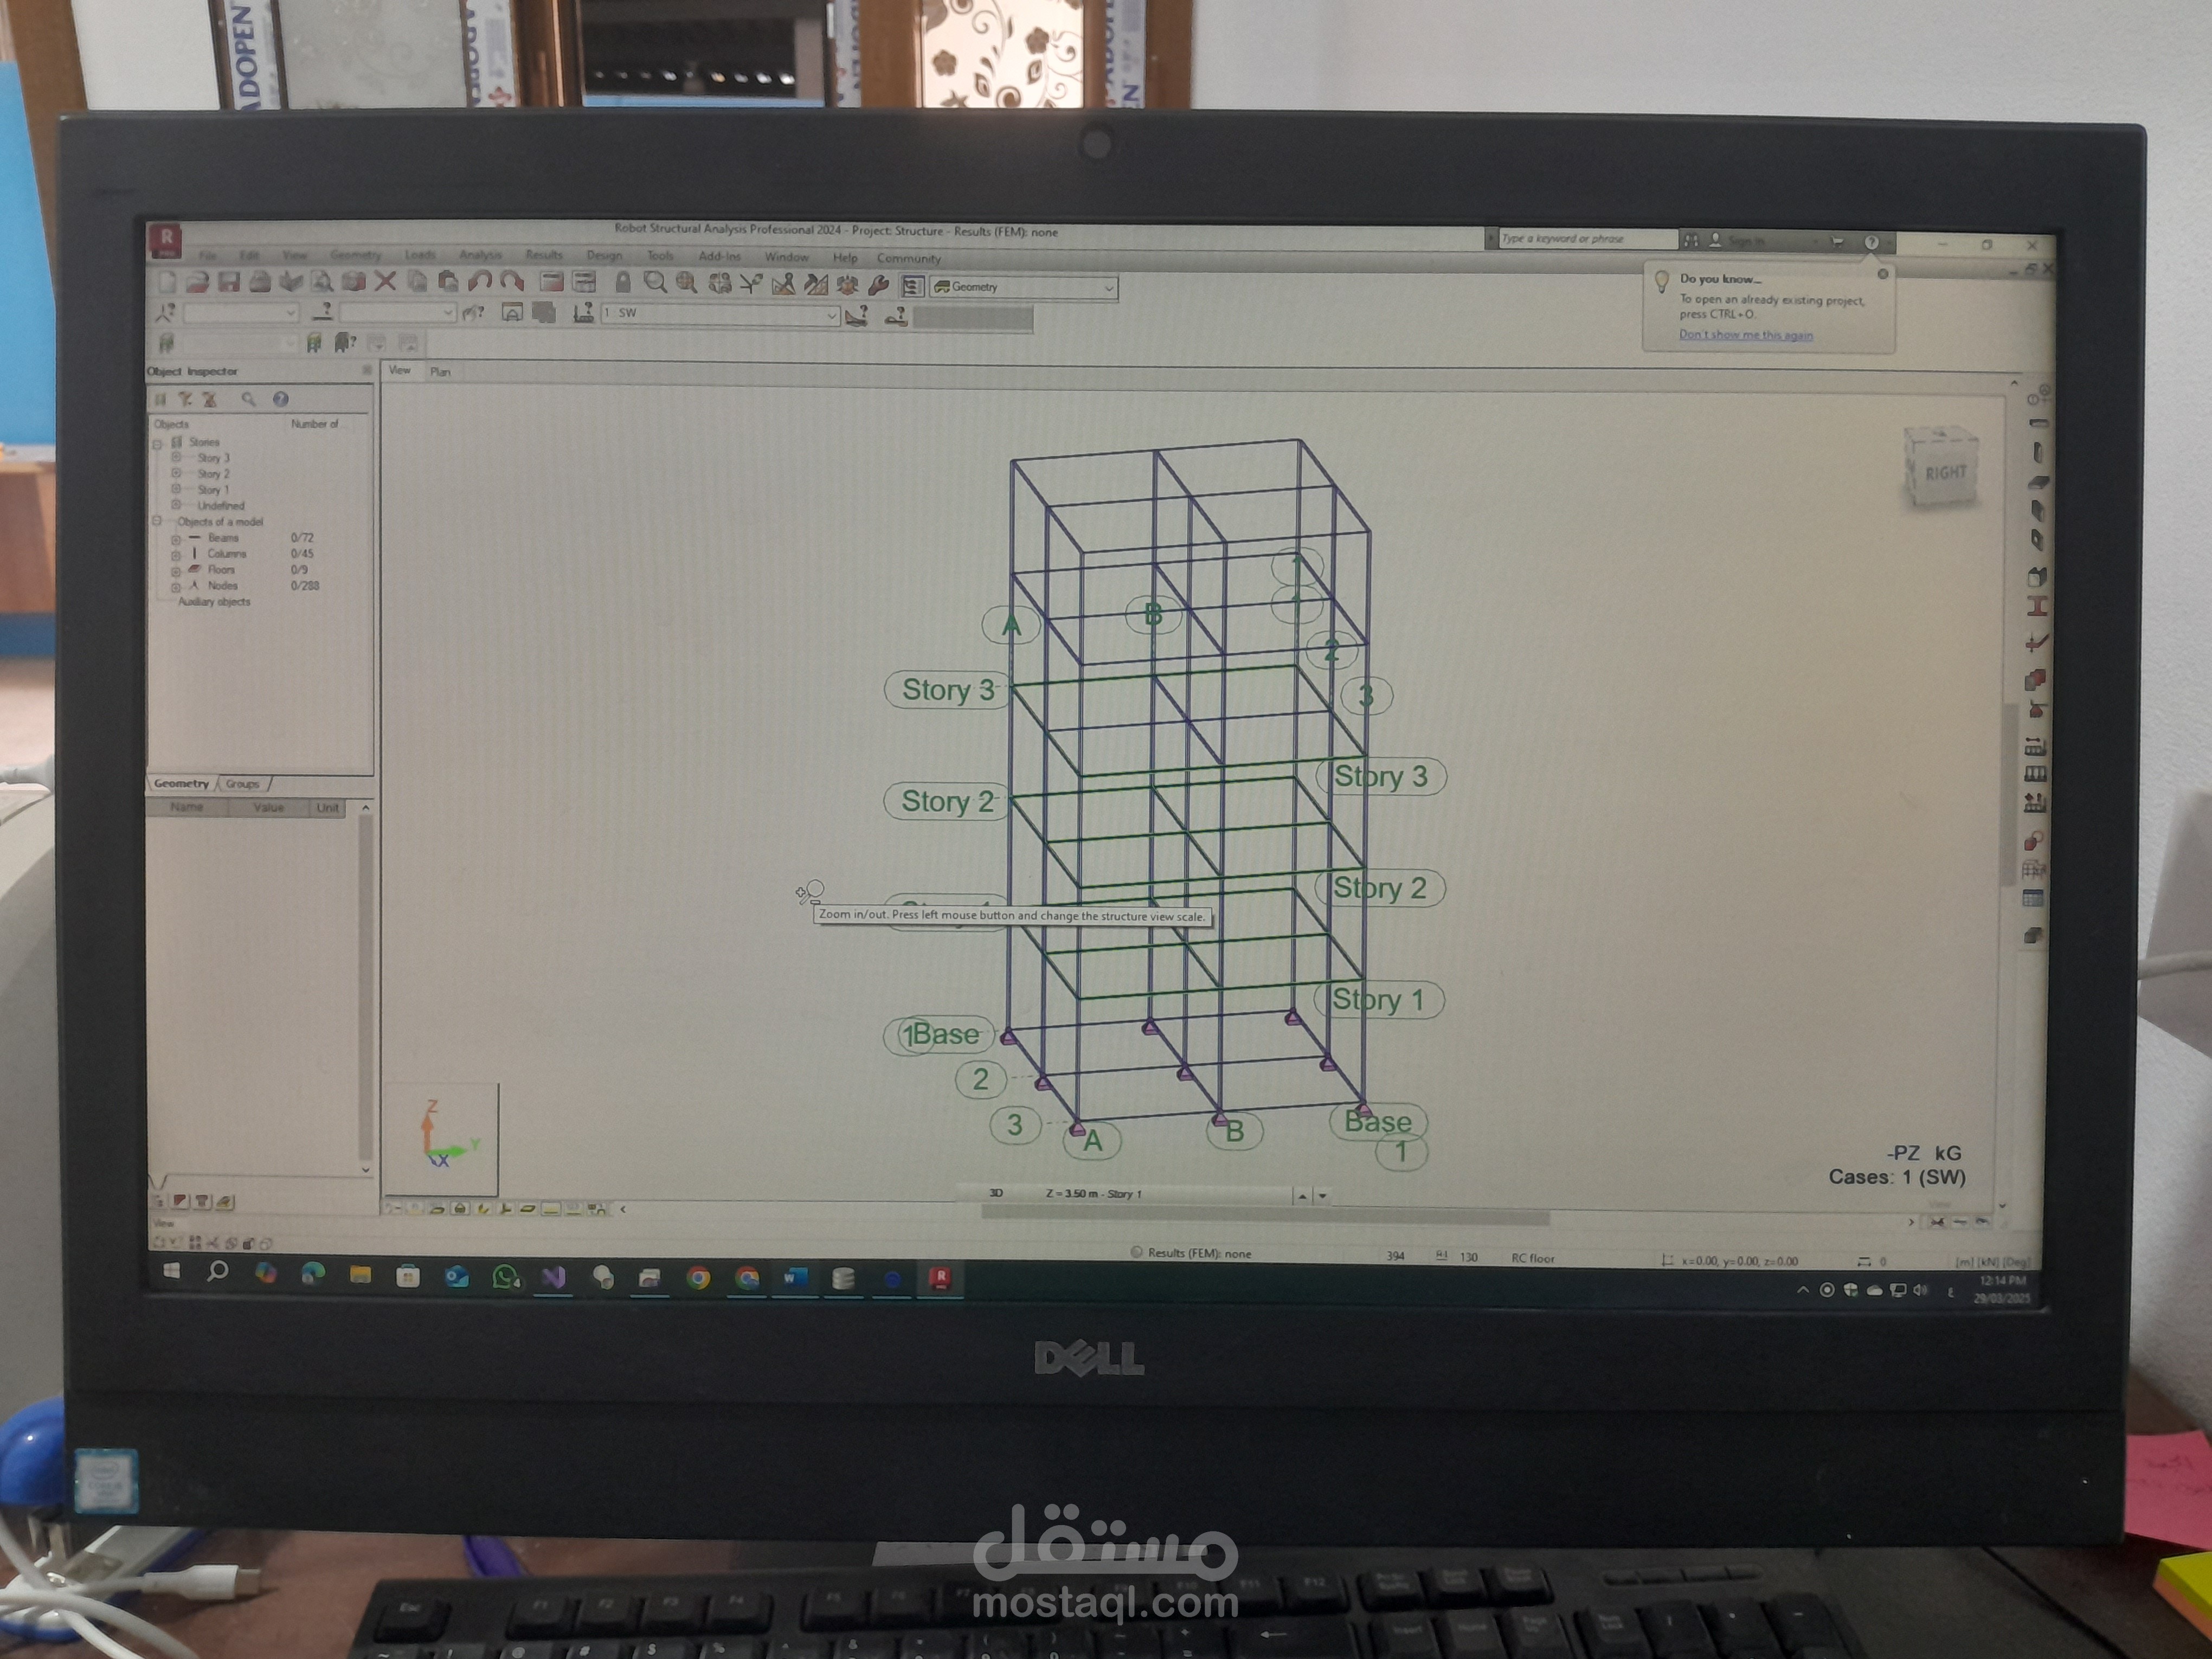Open Microsoft Word from the taskbar

795,1278
